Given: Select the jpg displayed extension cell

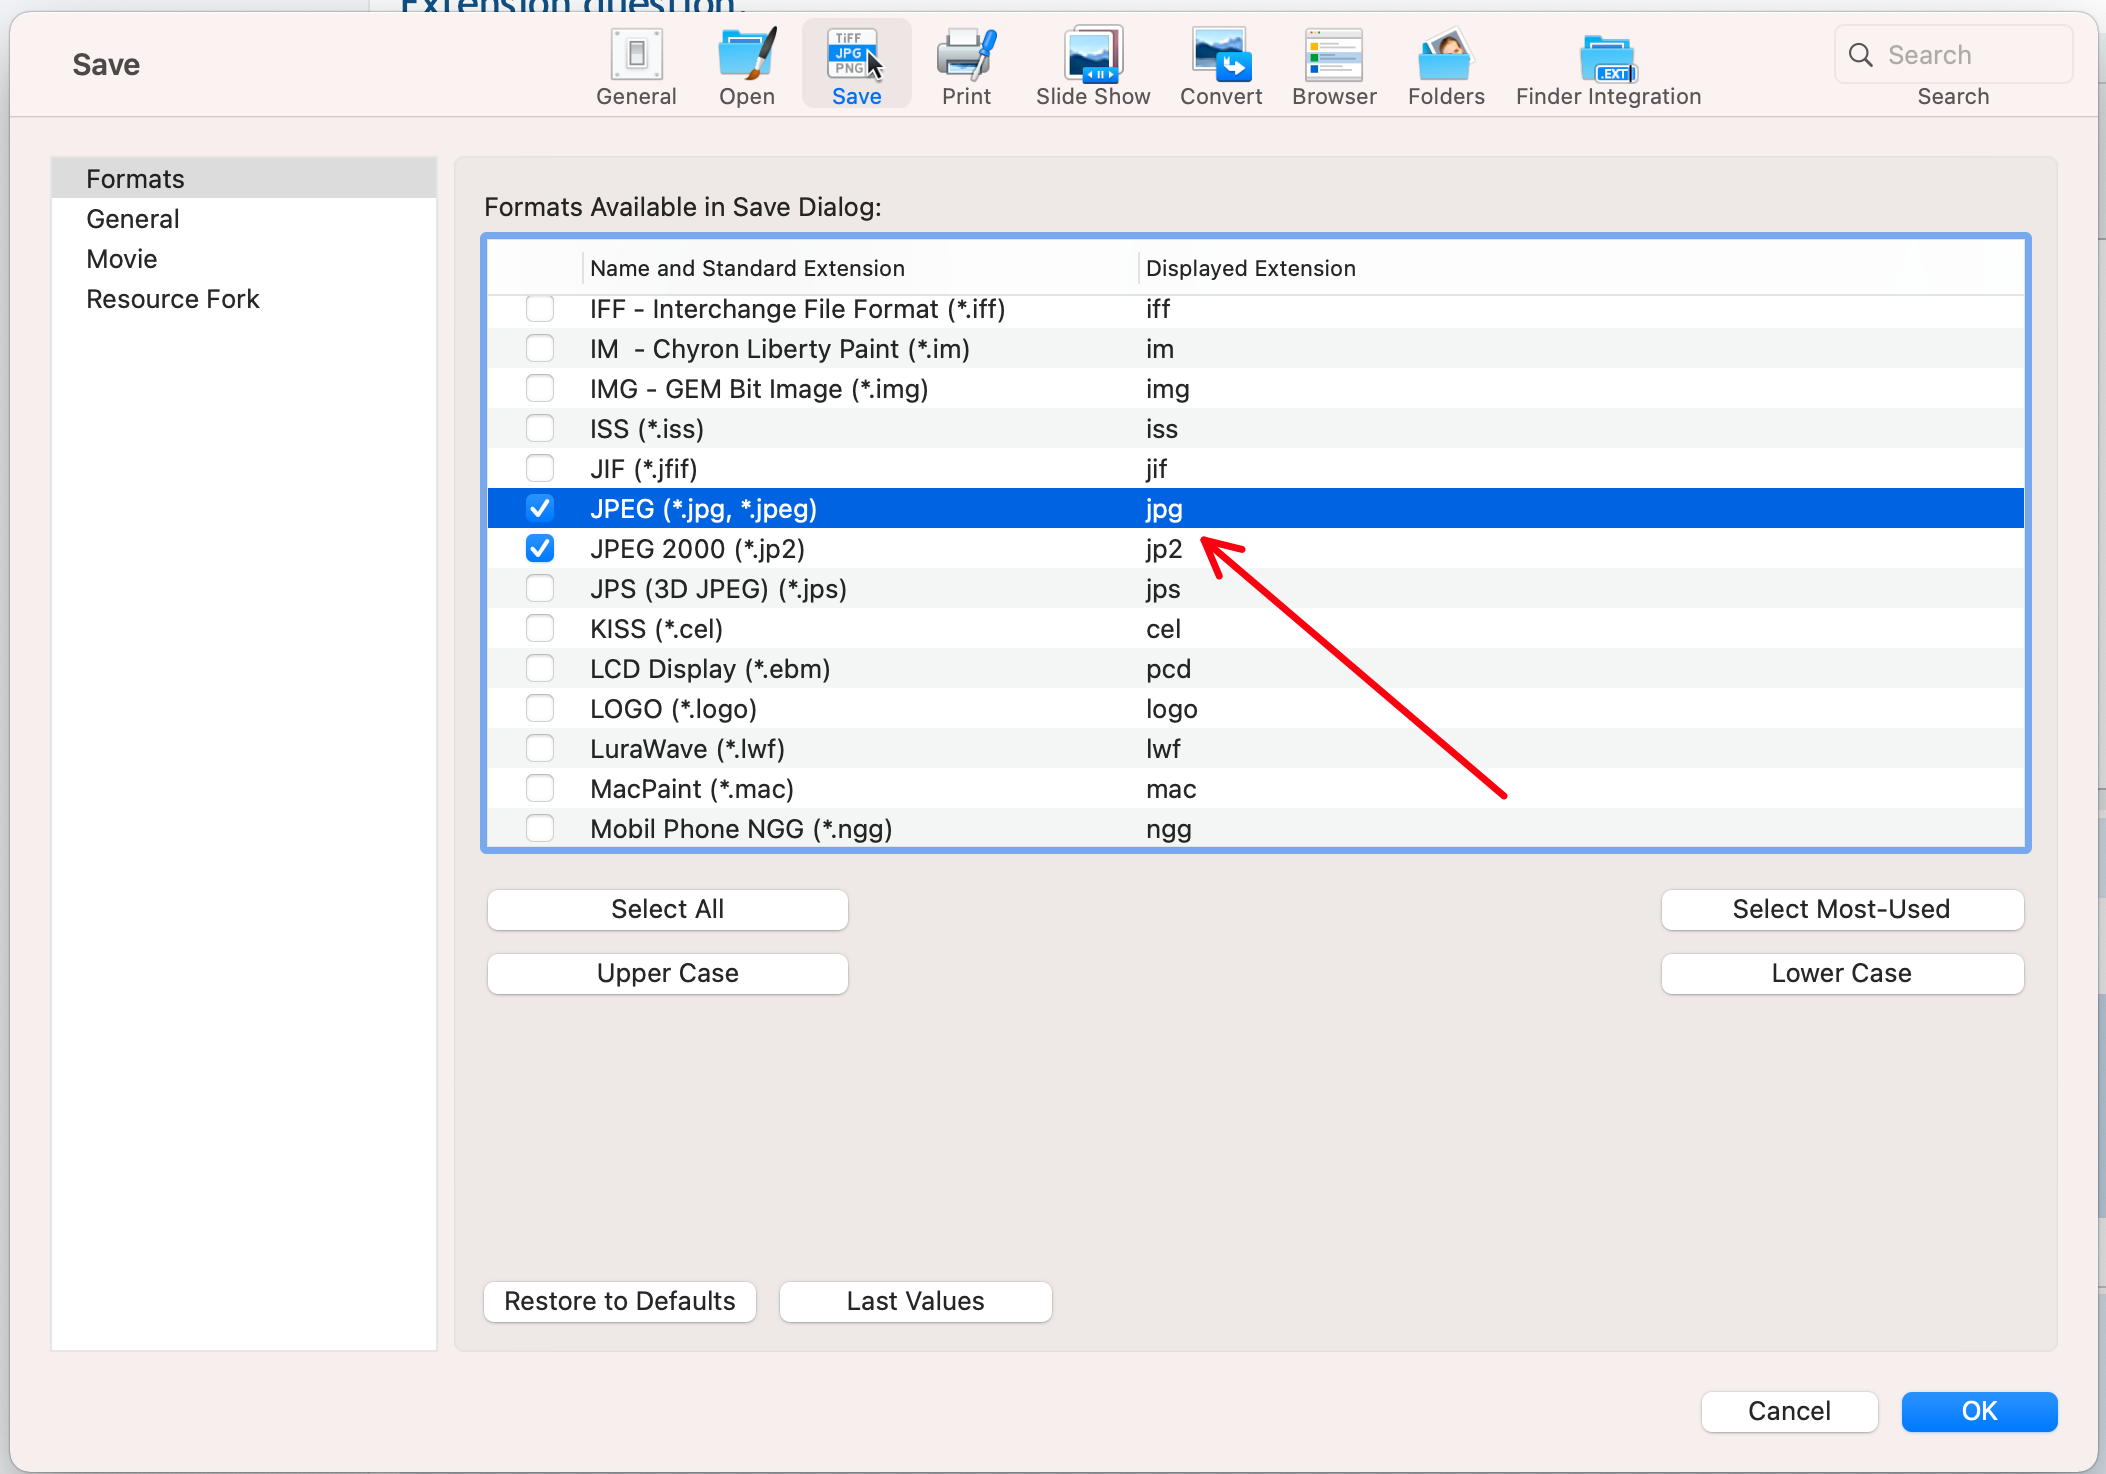Looking at the screenshot, I should coord(1164,509).
